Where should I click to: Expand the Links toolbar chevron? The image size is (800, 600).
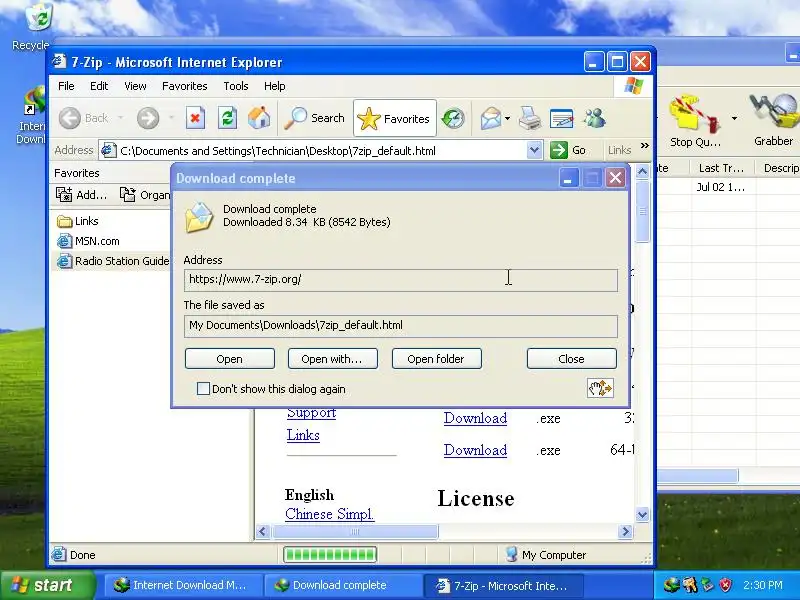coord(645,146)
